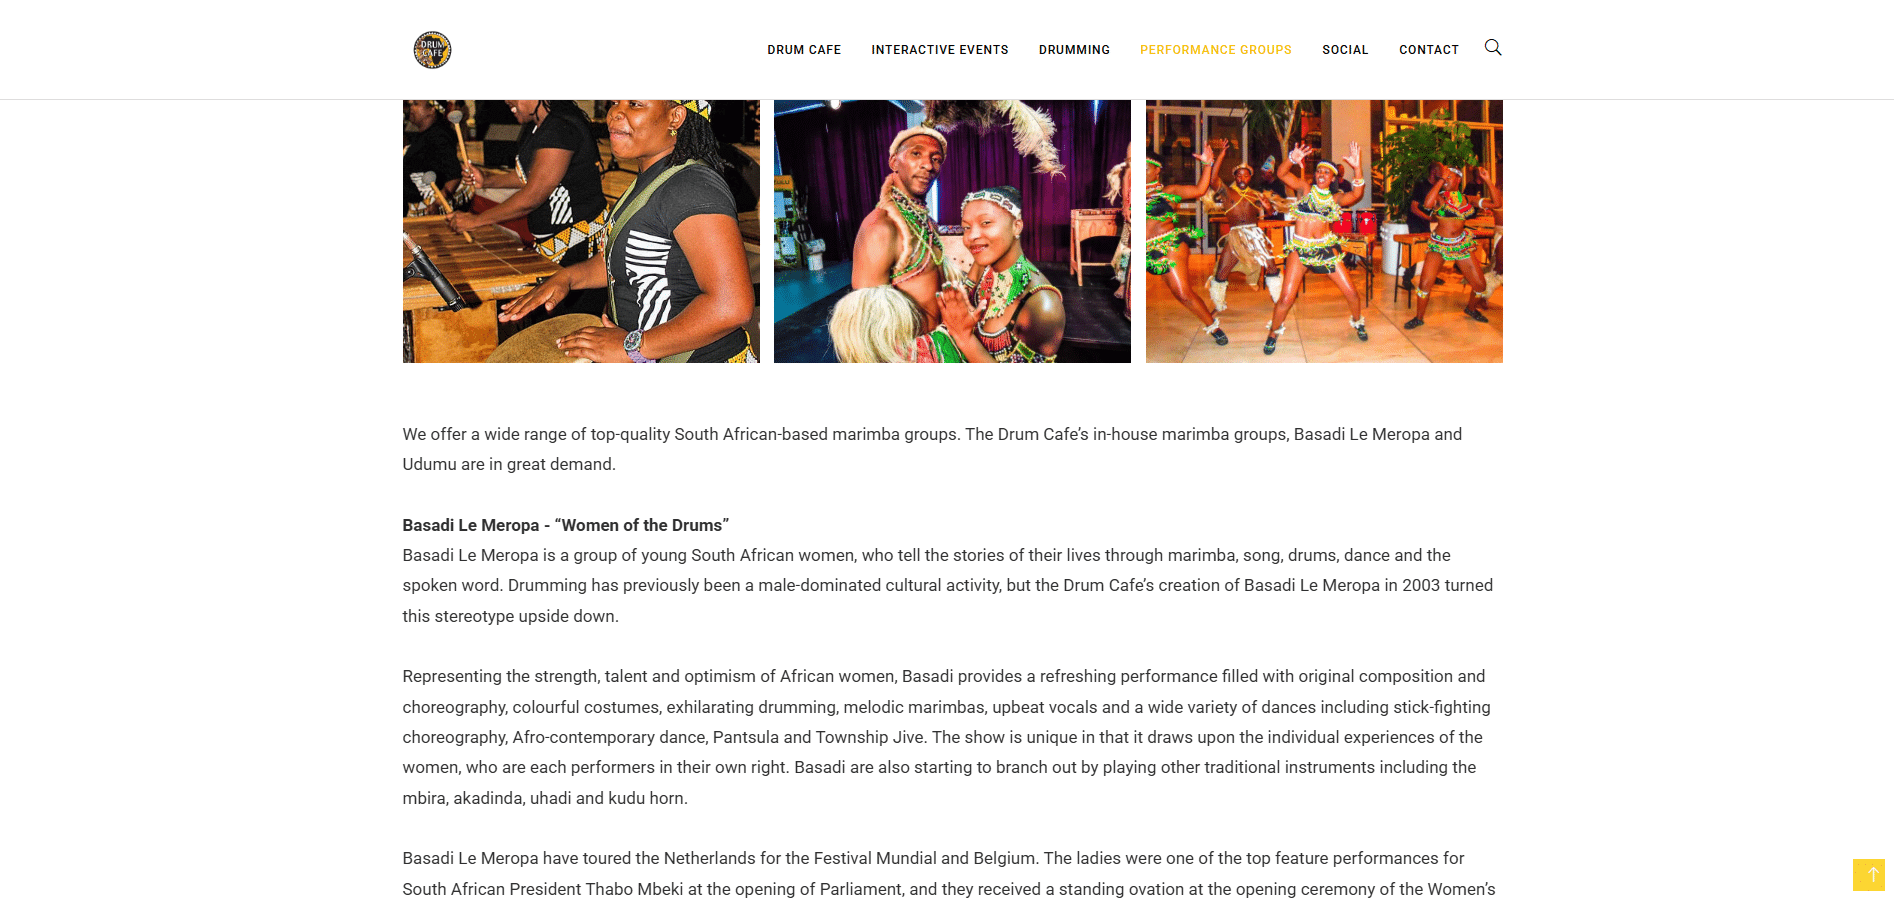Click the Drum Cafe logo icon

click(432, 50)
